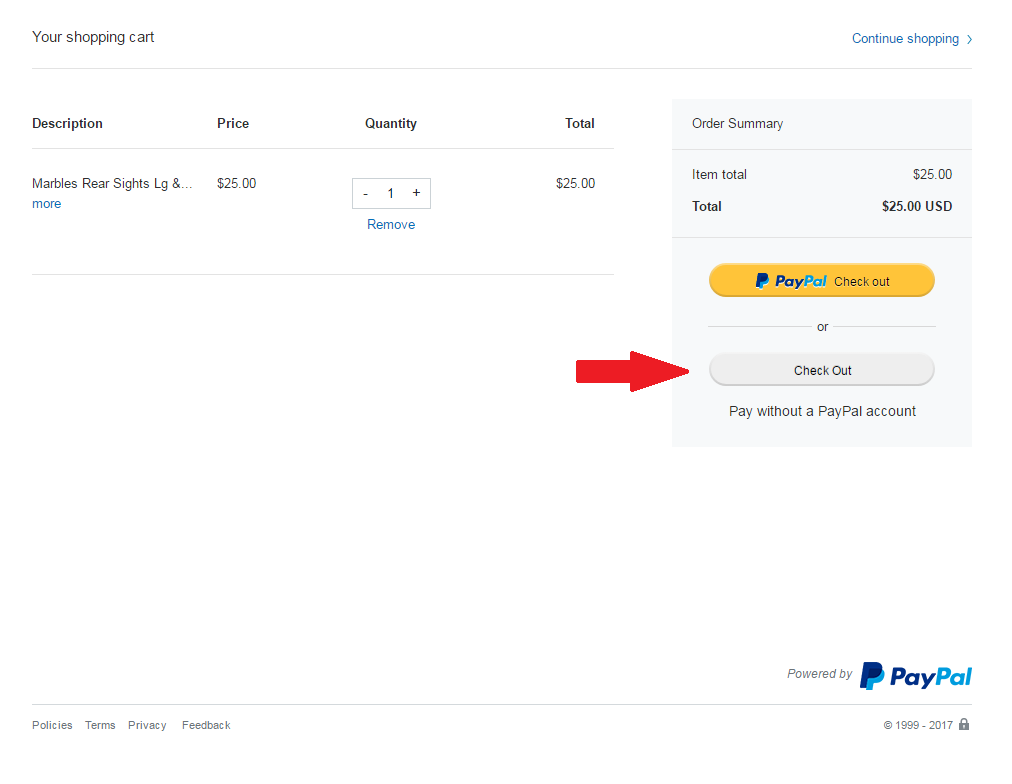
Task: Increase quantity with the plus button
Action: pyautogui.click(x=416, y=193)
